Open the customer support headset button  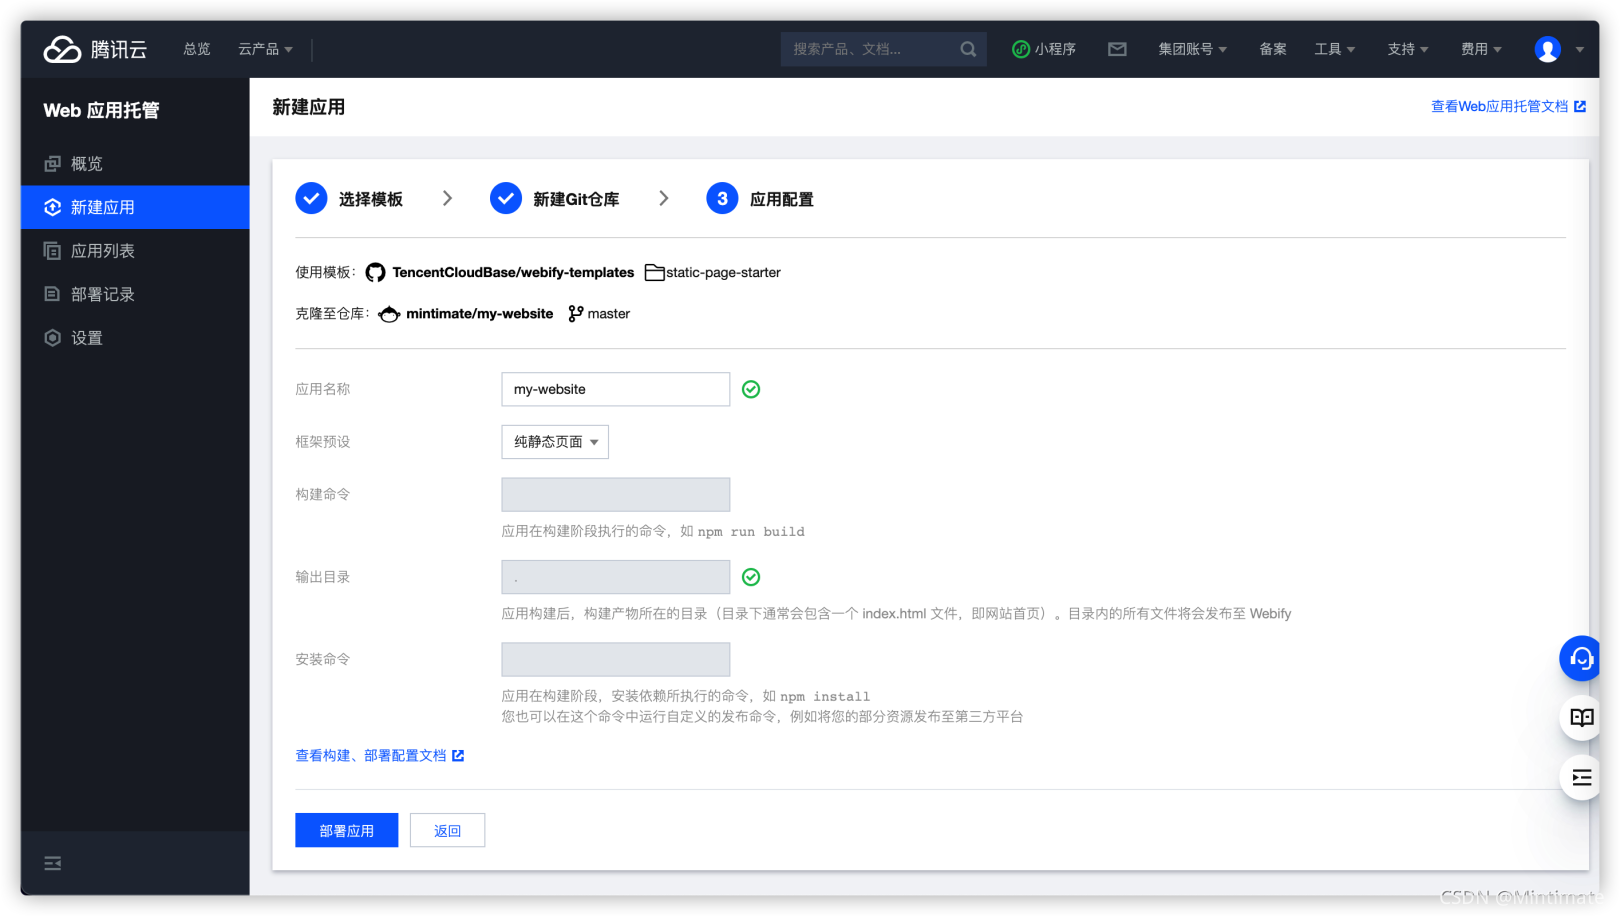pyautogui.click(x=1581, y=658)
